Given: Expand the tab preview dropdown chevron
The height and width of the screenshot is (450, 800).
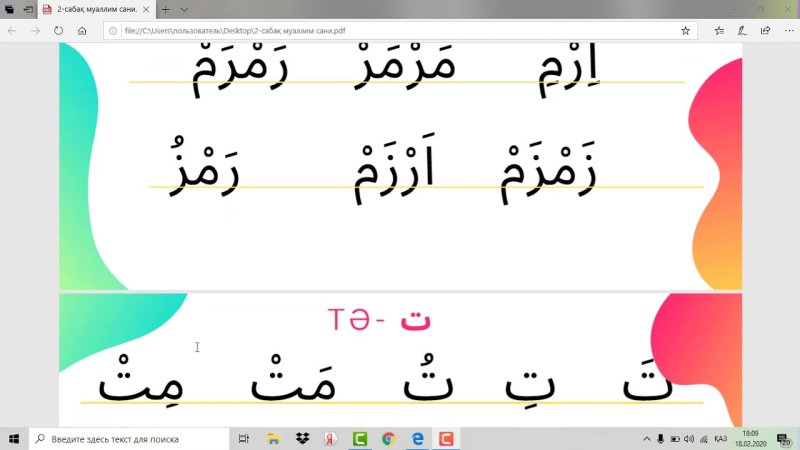Looking at the screenshot, I should point(184,9).
